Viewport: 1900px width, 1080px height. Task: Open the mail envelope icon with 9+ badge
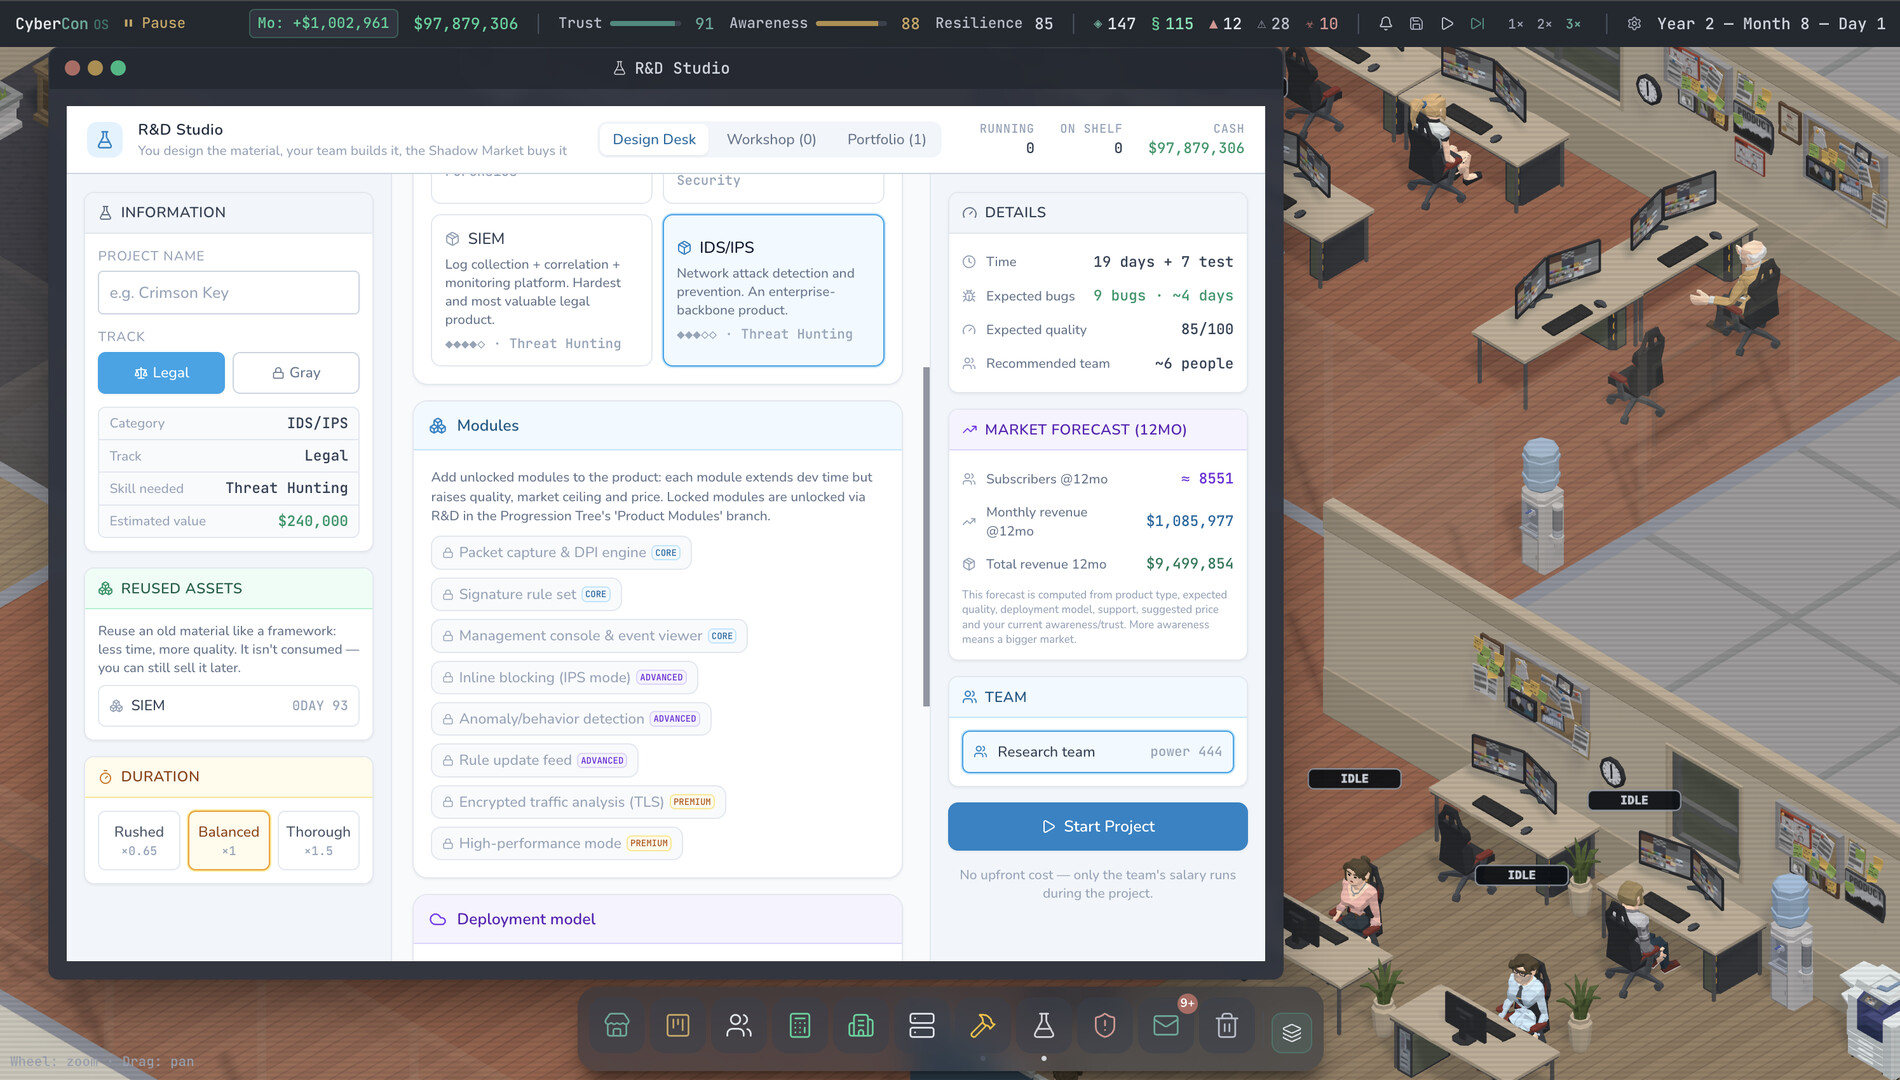click(1166, 1026)
